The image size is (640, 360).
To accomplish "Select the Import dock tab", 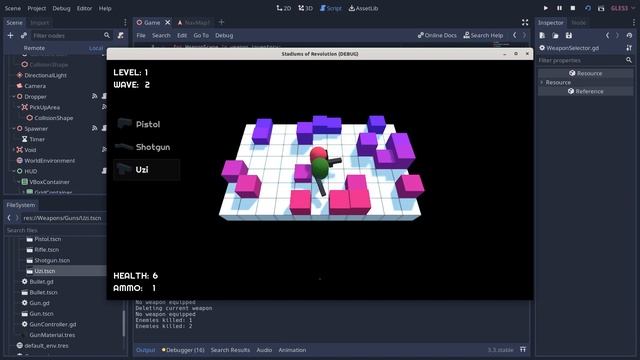I will (40, 22).
